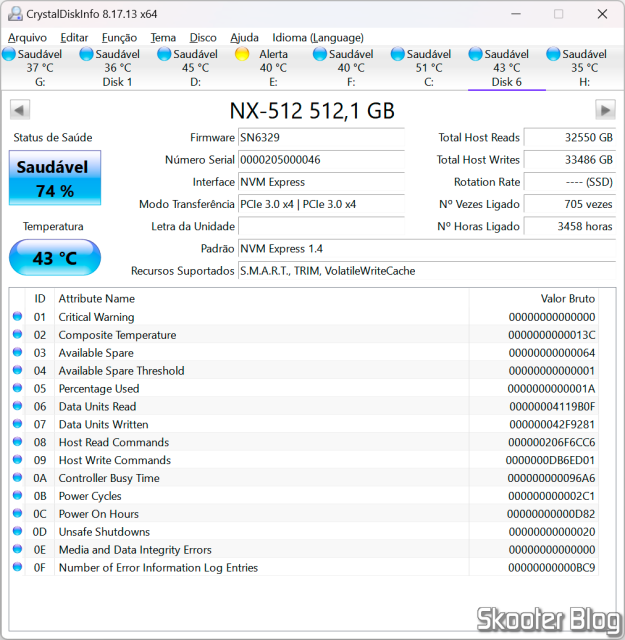
Task: Click raw value 0000004119B0F
Action: (x=552, y=407)
